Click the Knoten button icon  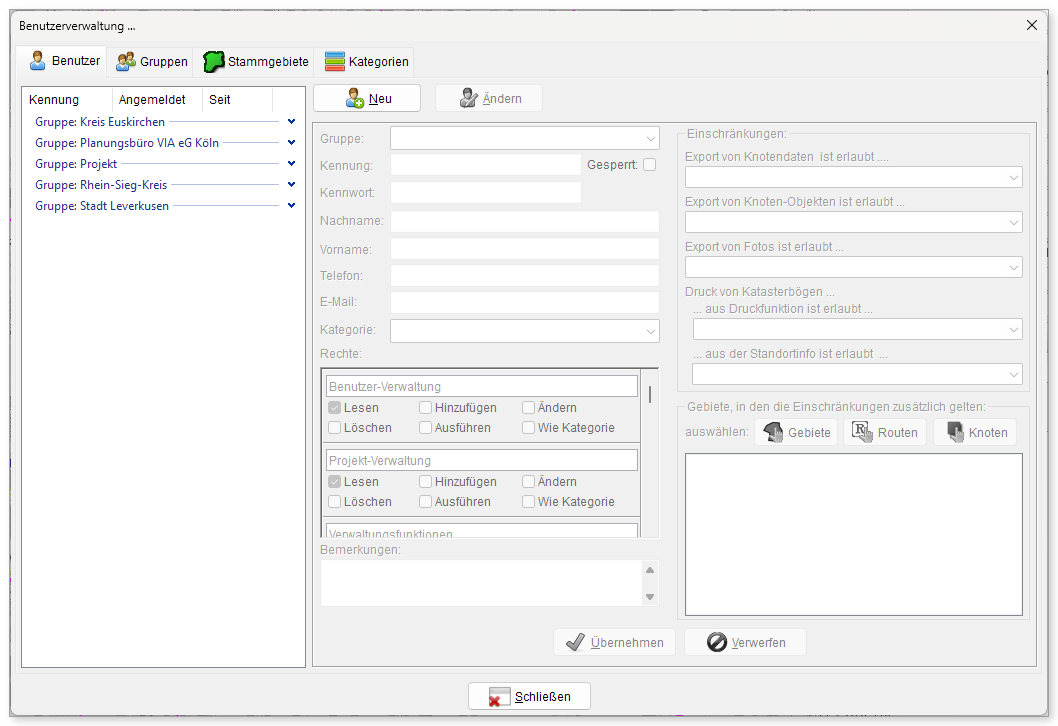click(955, 432)
